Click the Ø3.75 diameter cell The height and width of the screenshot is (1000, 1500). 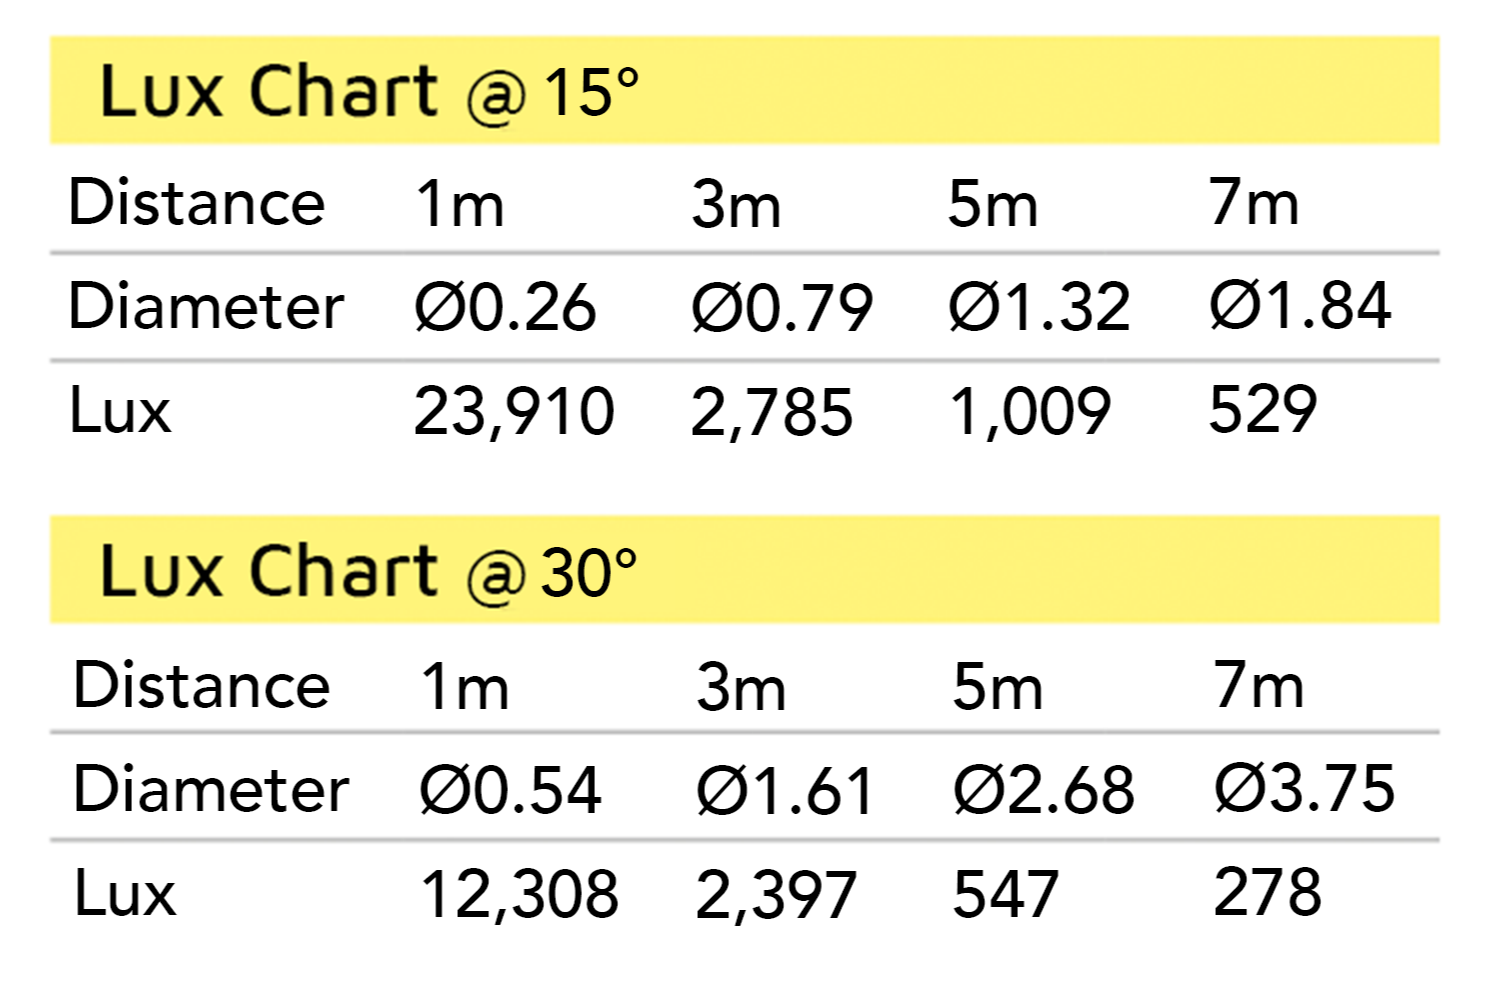tap(1304, 788)
